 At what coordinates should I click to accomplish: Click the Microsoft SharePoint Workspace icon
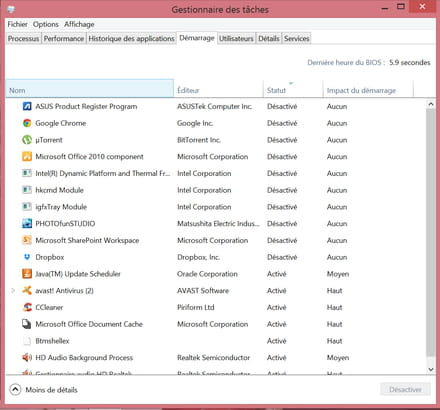pyautogui.click(x=27, y=240)
